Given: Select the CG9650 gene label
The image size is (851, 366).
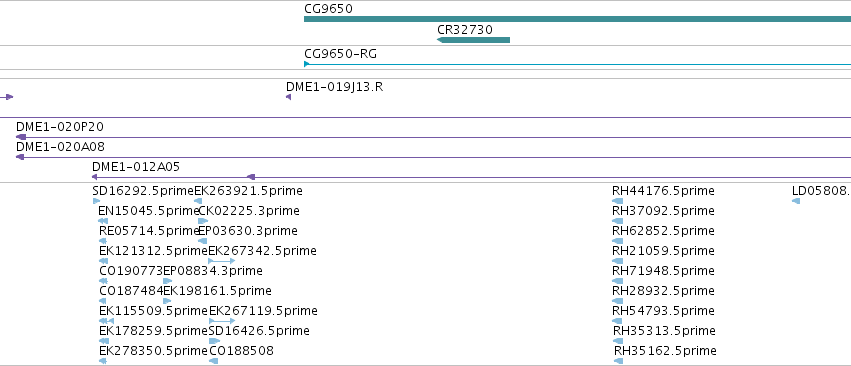Looking at the screenshot, I should 328,9.
